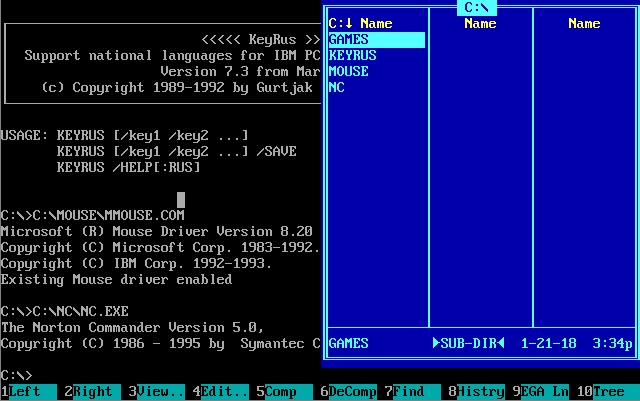
Task: Click the usage line ending with /SAVE
Action: pos(176,151)
